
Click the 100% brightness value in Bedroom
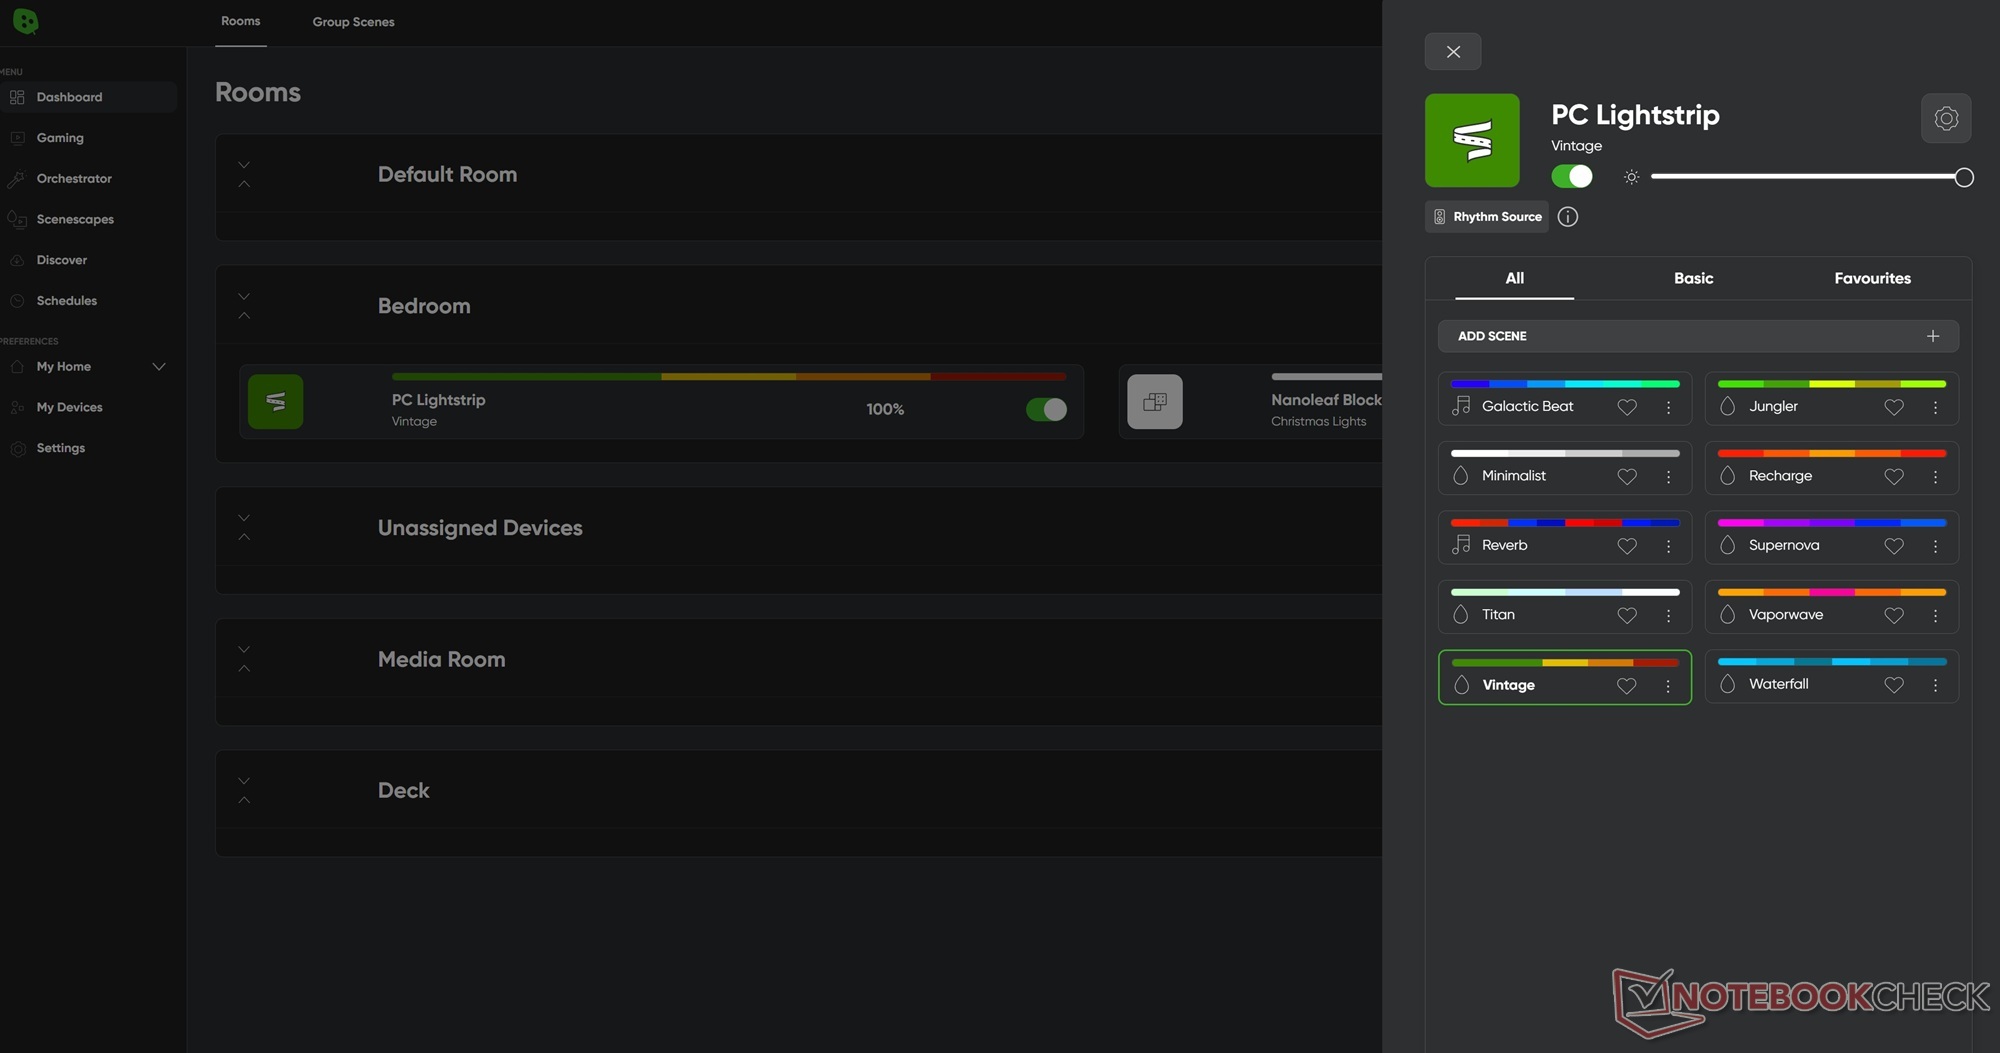click(x=885, y=409)
